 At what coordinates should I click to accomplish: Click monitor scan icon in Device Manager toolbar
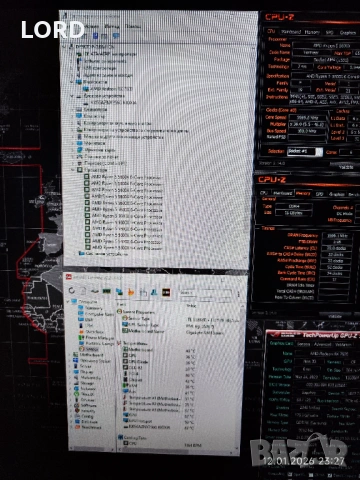click(116, 35)
